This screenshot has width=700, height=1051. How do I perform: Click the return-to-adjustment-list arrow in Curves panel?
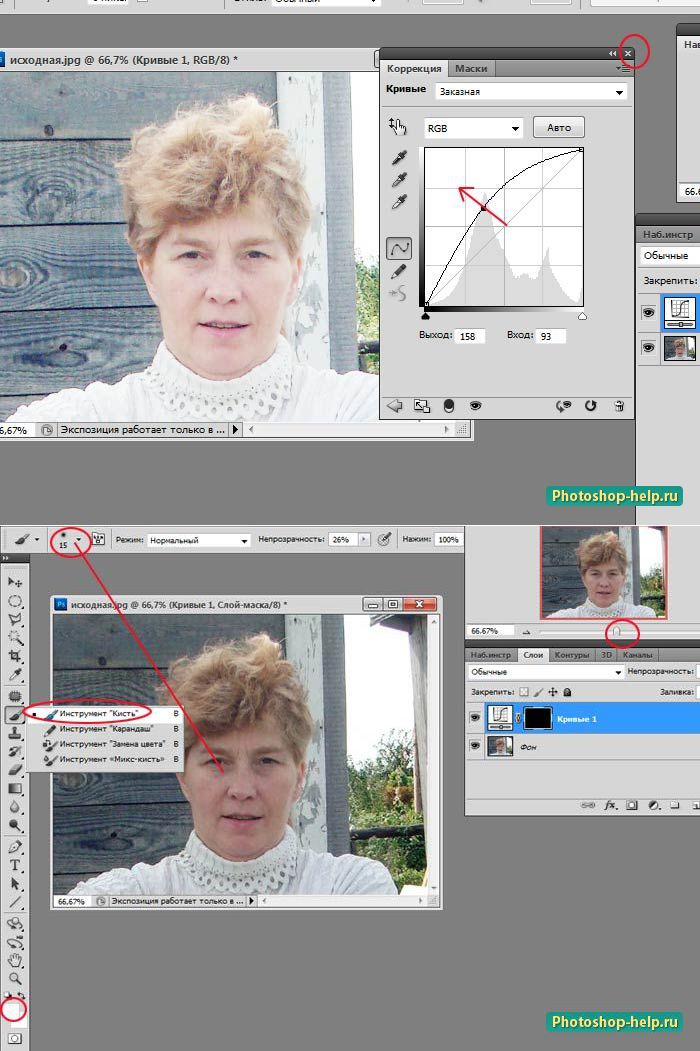[x=395, y=406]
